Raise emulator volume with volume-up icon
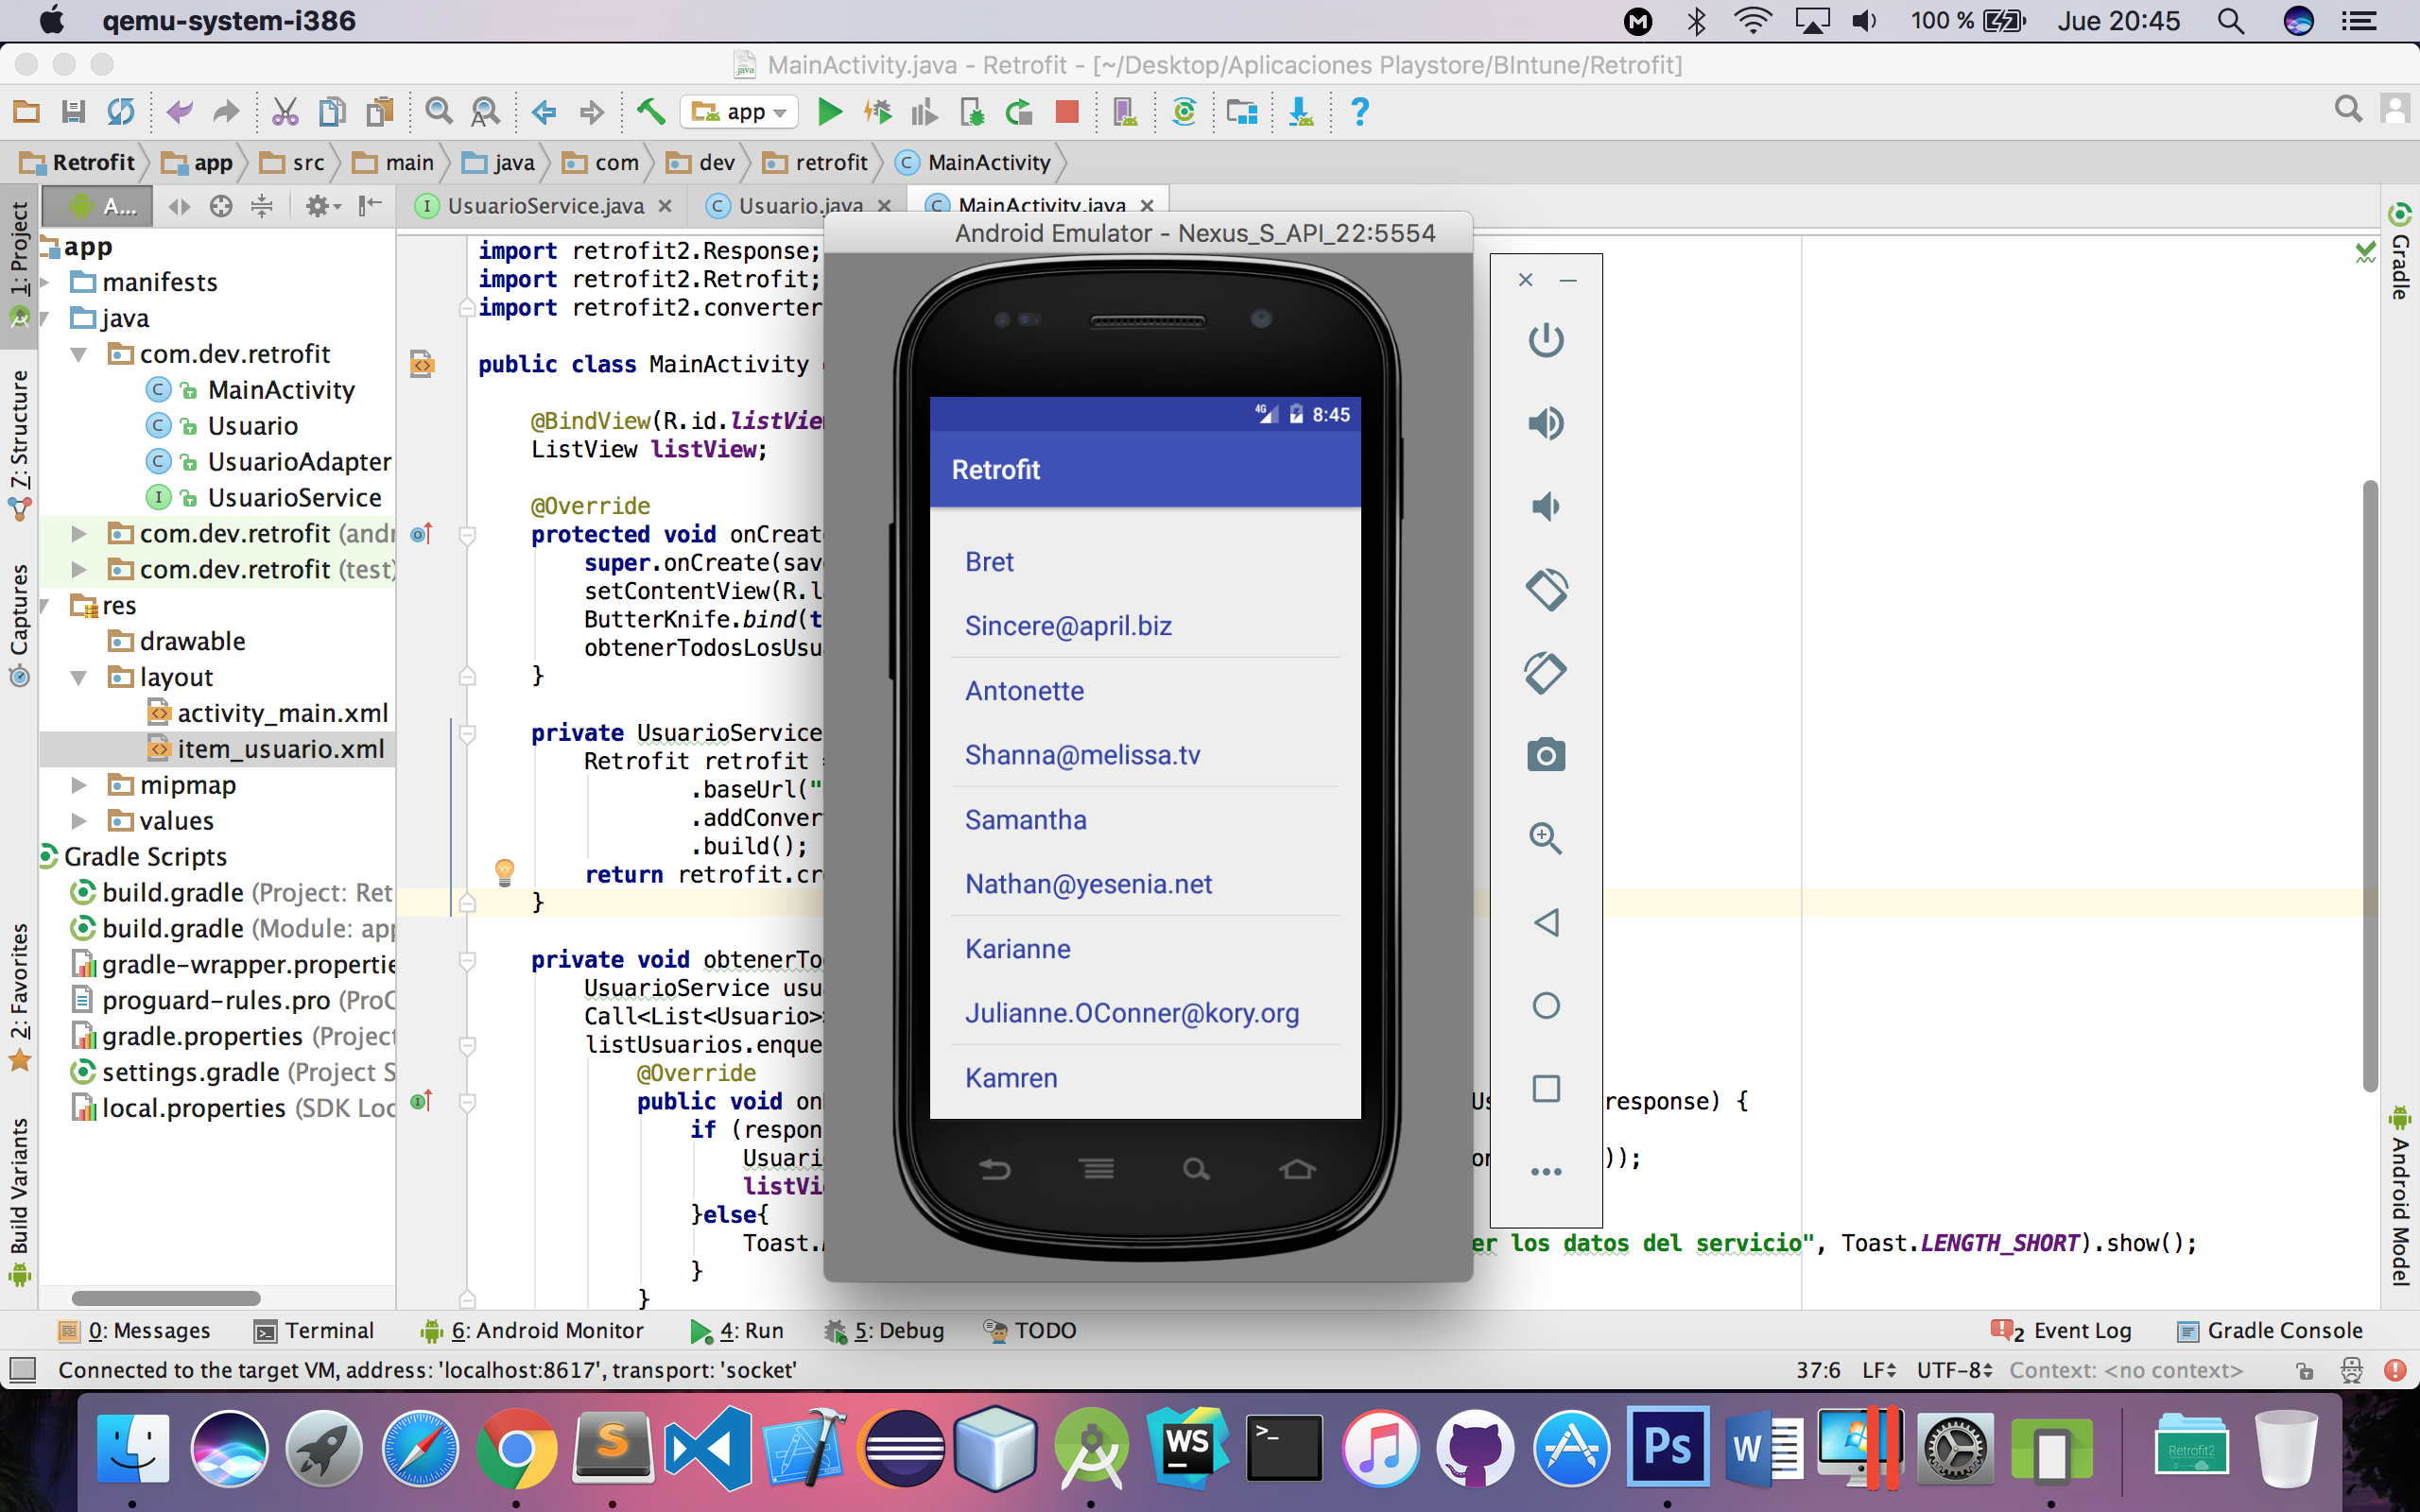This screenshot has height=1512, width=2420. pos(1545,423)
